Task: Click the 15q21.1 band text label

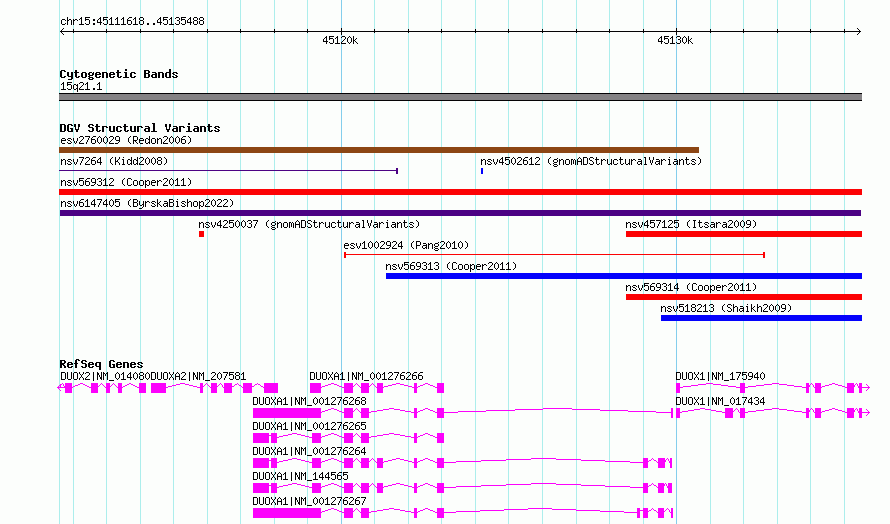Action: click(x=81, y=86)
